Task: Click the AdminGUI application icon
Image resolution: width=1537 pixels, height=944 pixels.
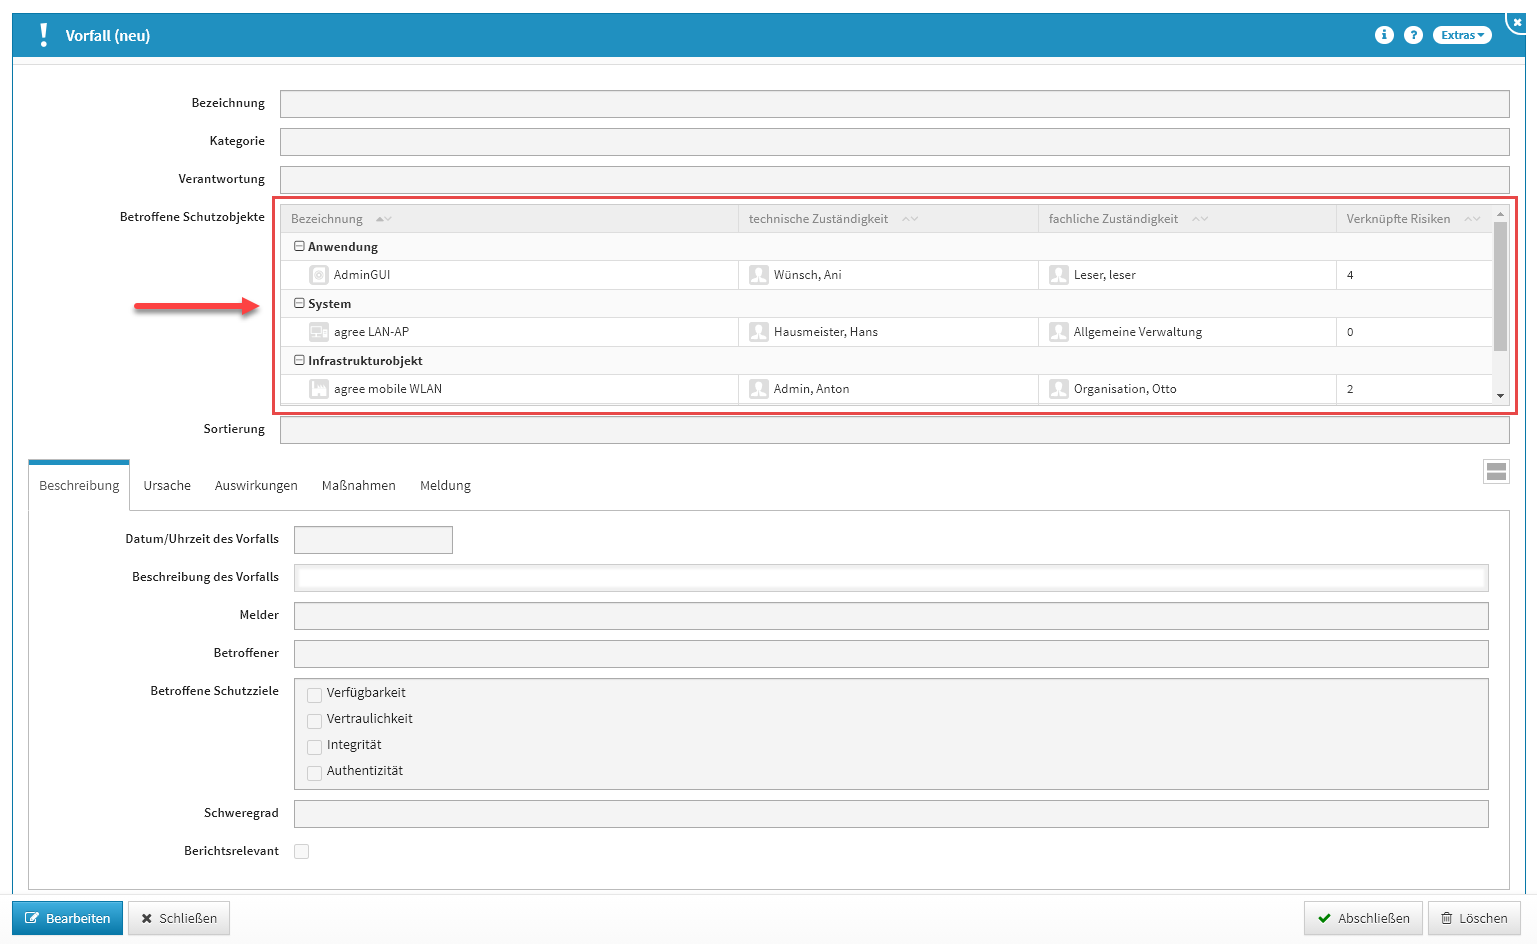Action: [x=319, y=275]
